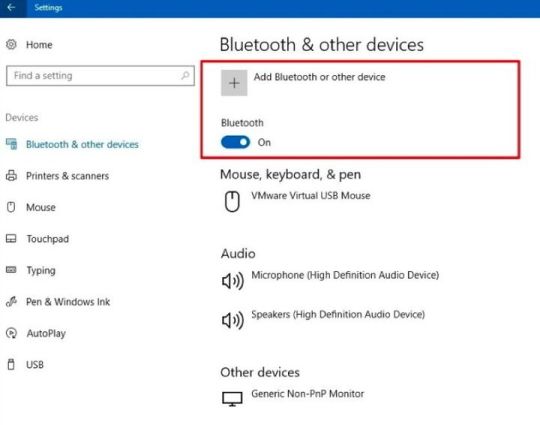Click the printer icon beside Printers & scanners
The height and width of the screenshot is (425, 540).
[x=11, y=176]
